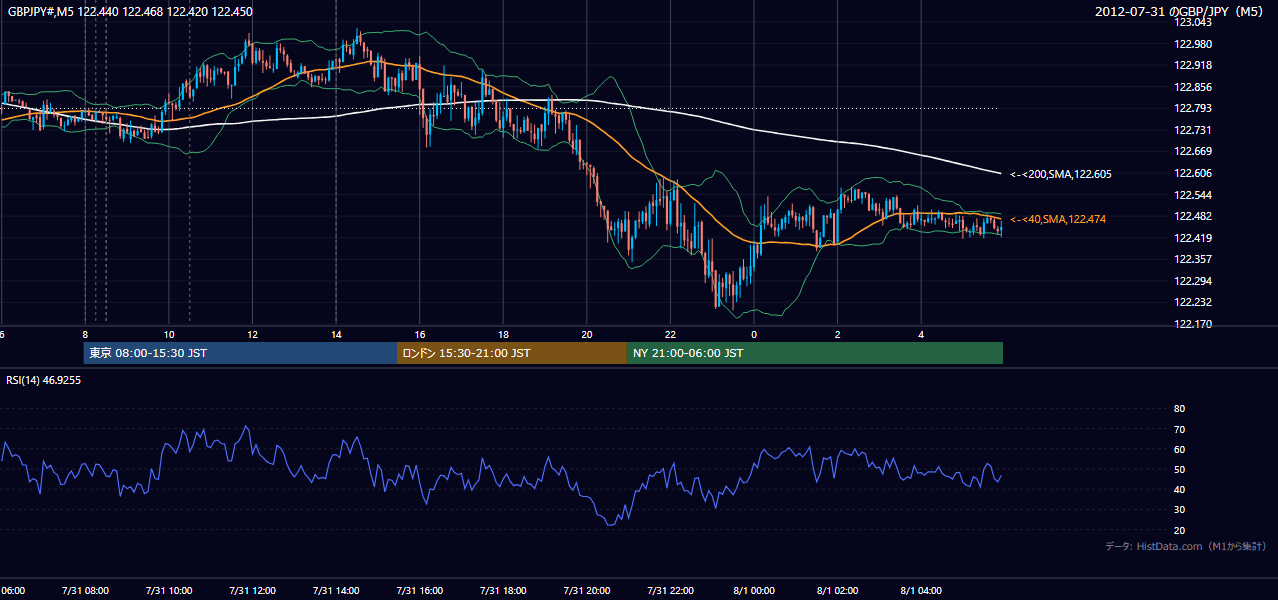Click the 7/31 10:00 time label
1278x600 pixels.
pyautogui.click(x=169, y=591)
